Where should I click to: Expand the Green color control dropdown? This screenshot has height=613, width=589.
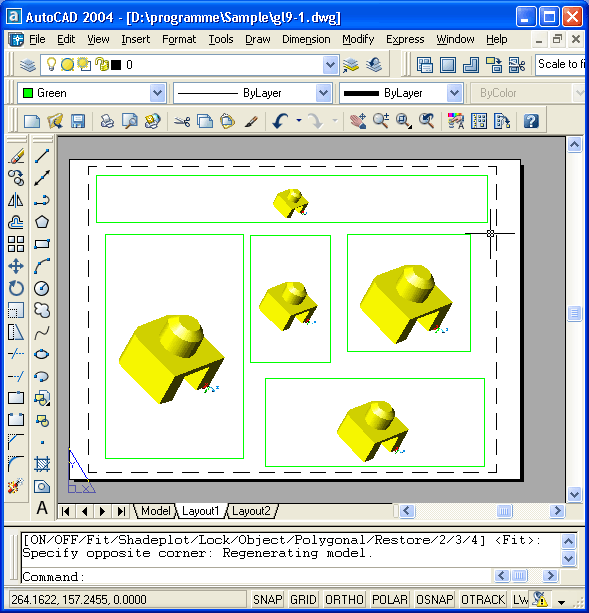coord(158,93)
